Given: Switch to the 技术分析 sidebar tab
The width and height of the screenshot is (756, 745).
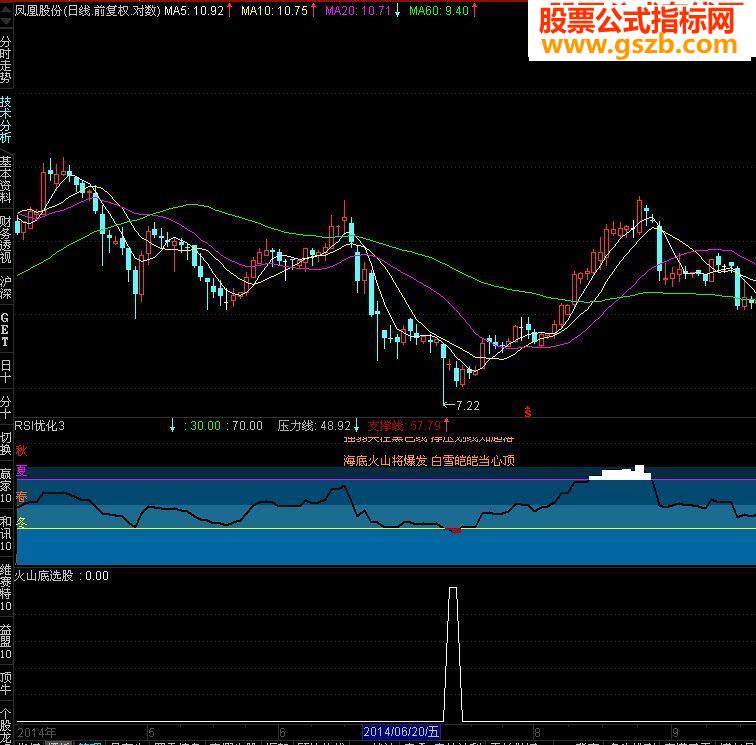Looking at the screenshot, I should tap(5, 119).
